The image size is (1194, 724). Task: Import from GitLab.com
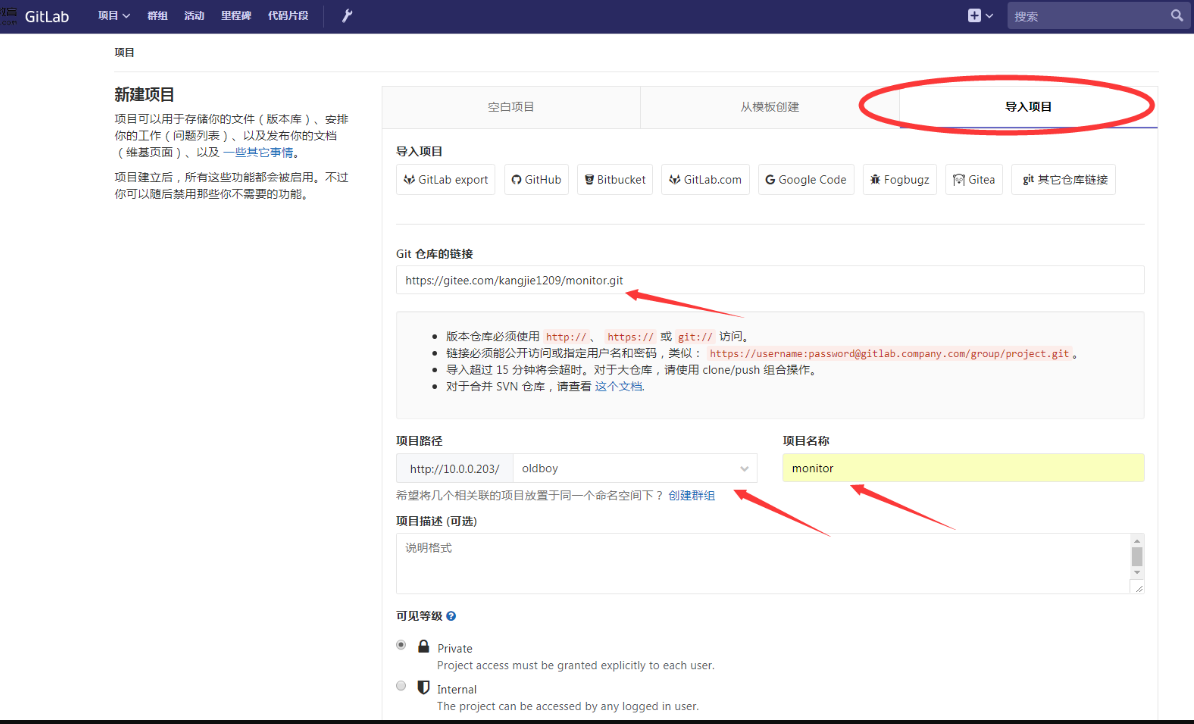tap(705, 180)
